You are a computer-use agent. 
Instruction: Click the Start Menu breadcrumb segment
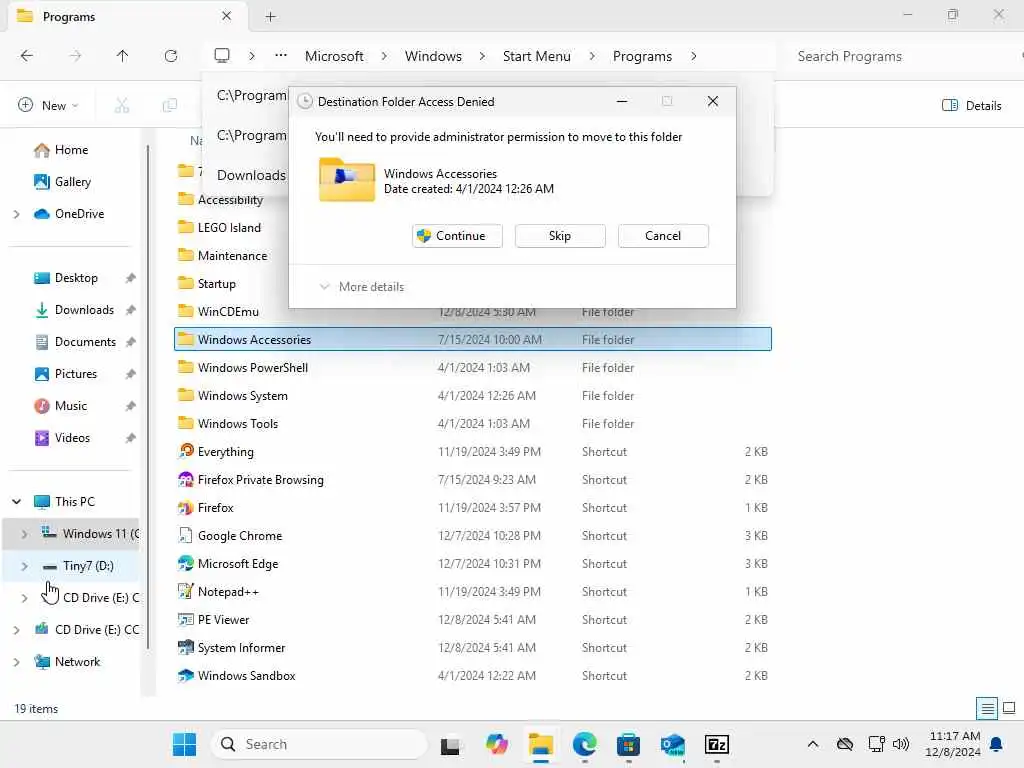pos(536,56)
